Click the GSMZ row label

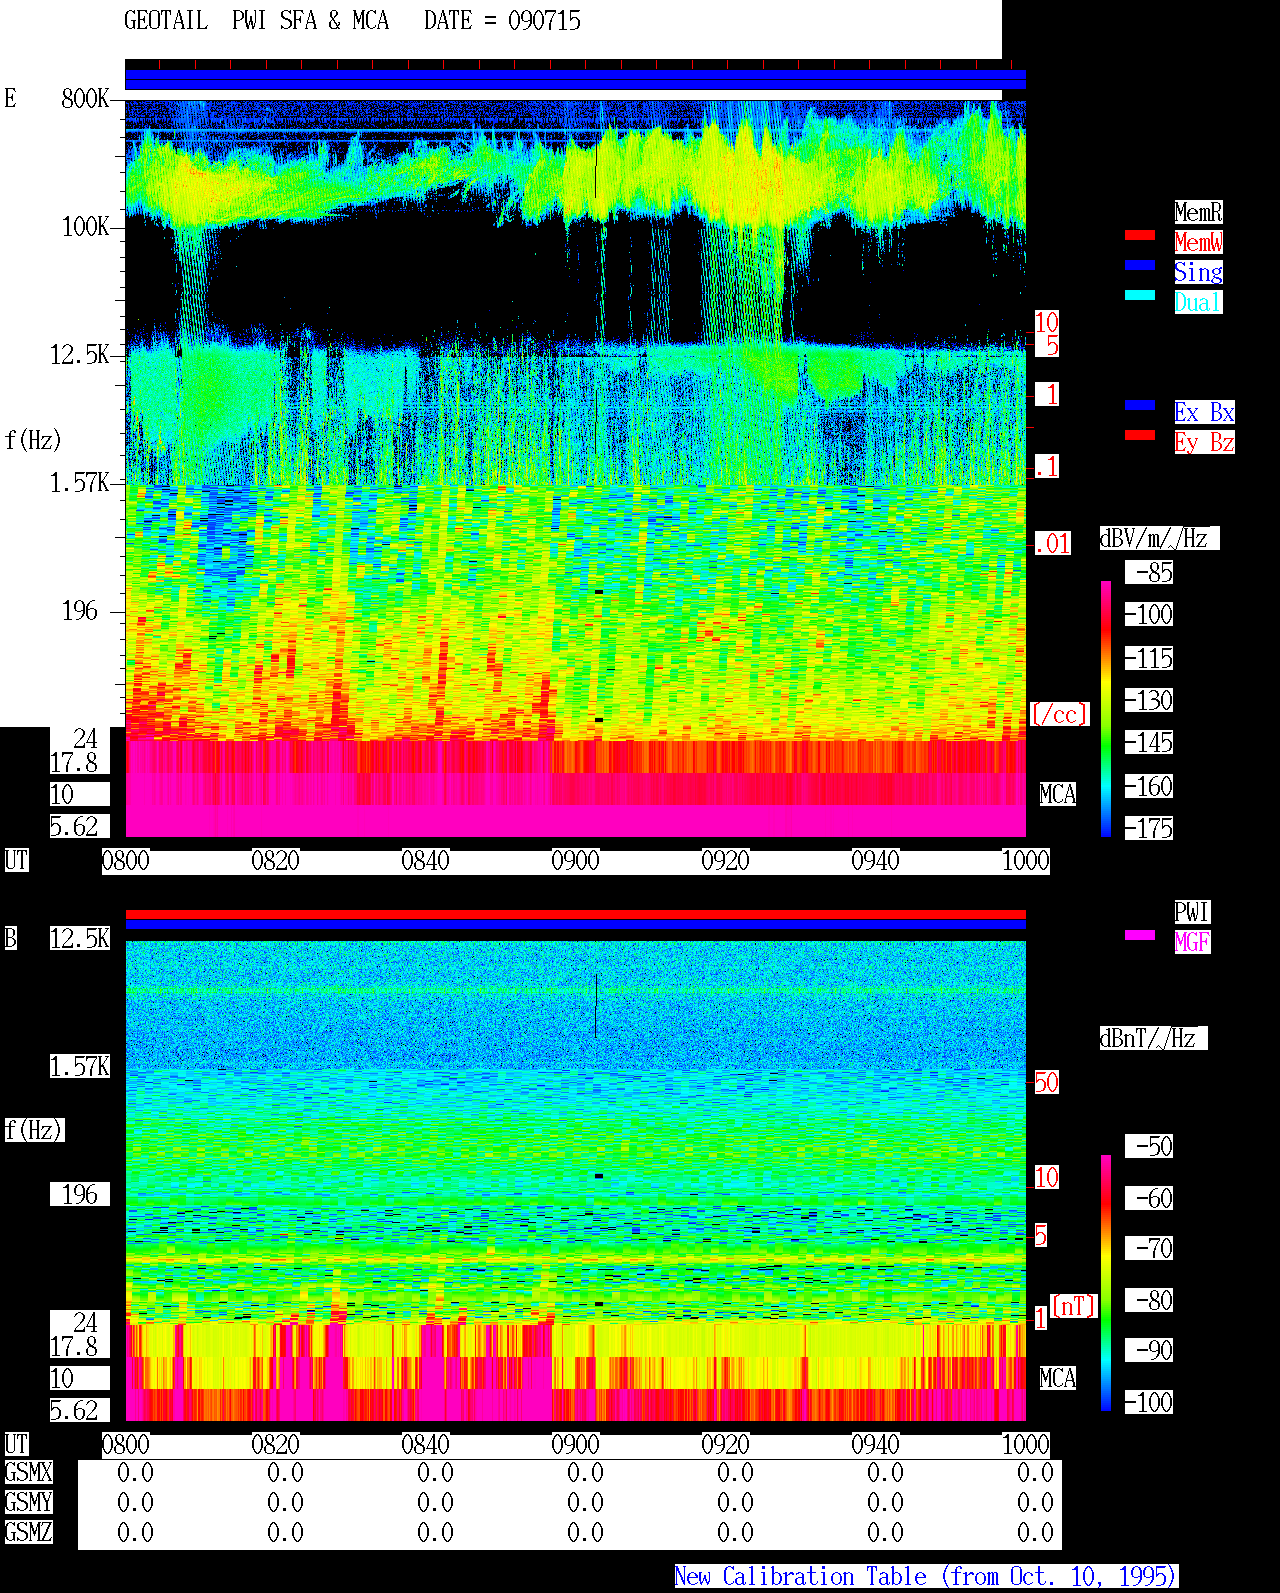28,1532
